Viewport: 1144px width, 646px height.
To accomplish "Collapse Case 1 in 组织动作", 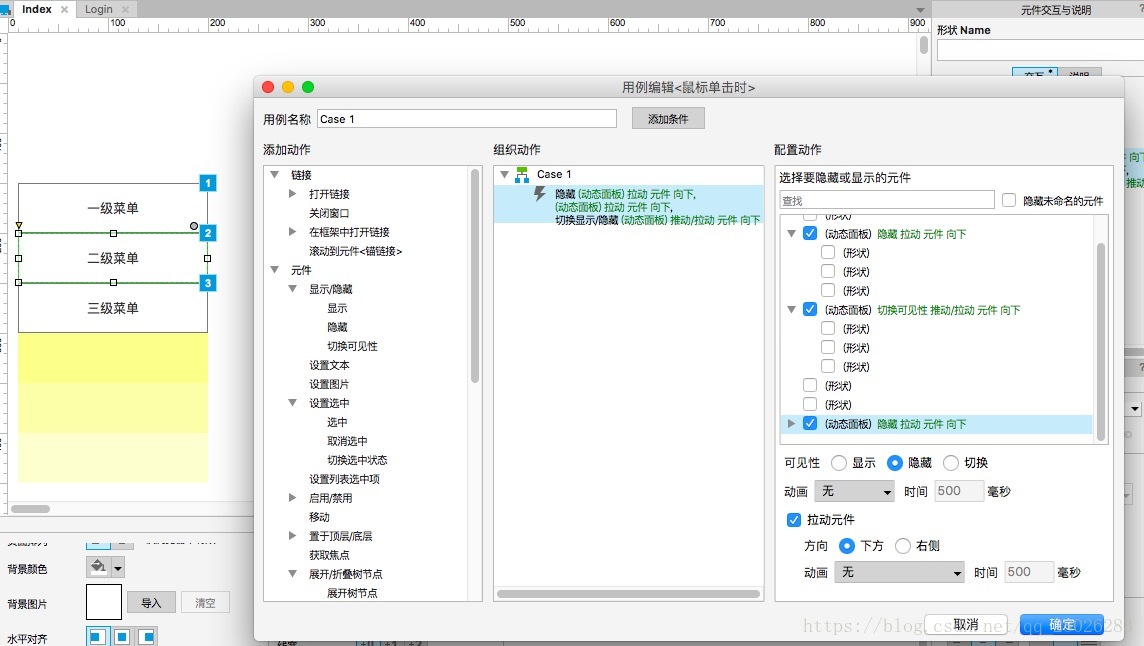I will (504, 174).
